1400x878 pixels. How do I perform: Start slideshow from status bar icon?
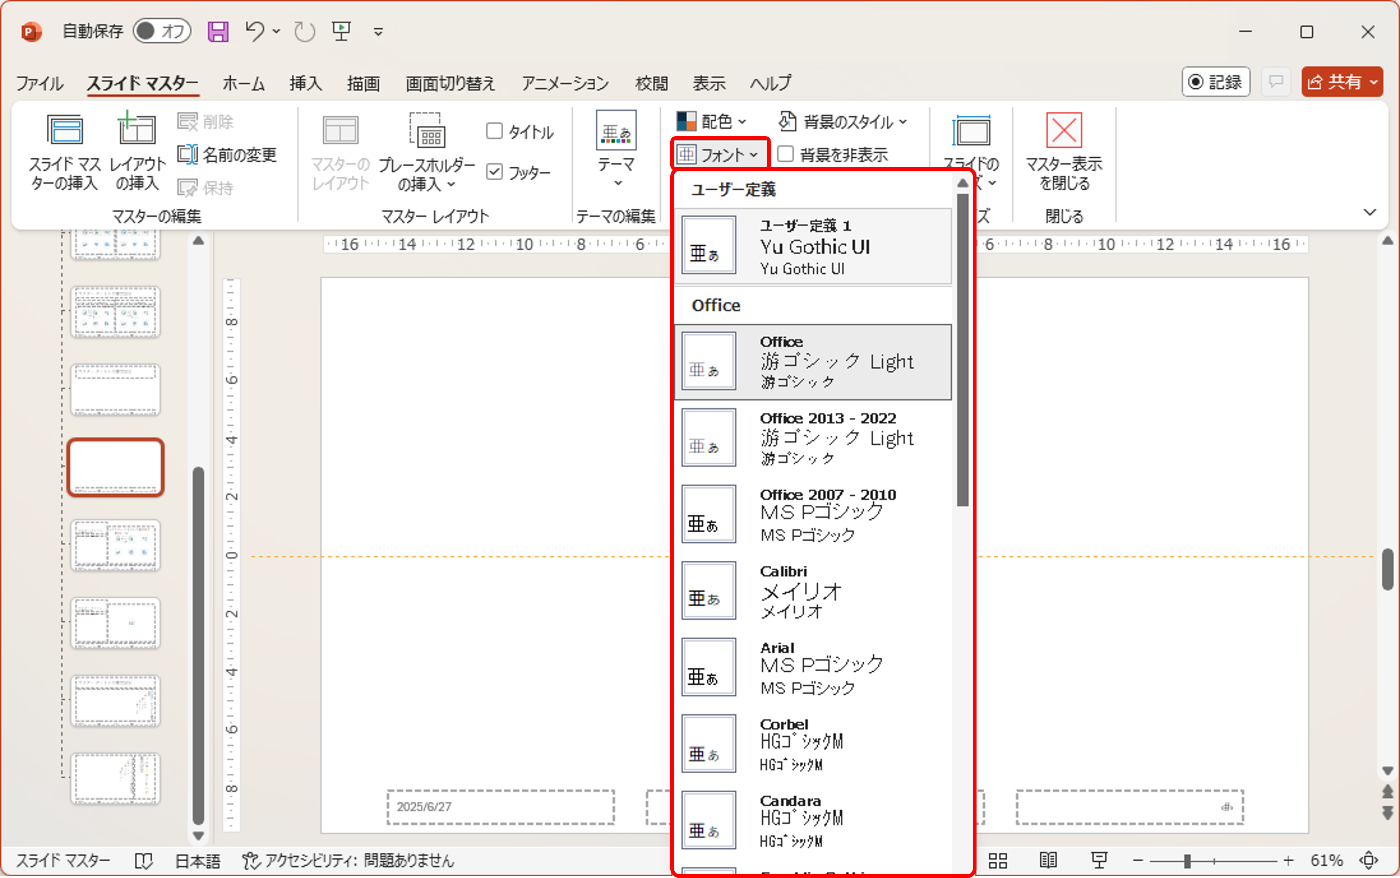click(1099, 860)
